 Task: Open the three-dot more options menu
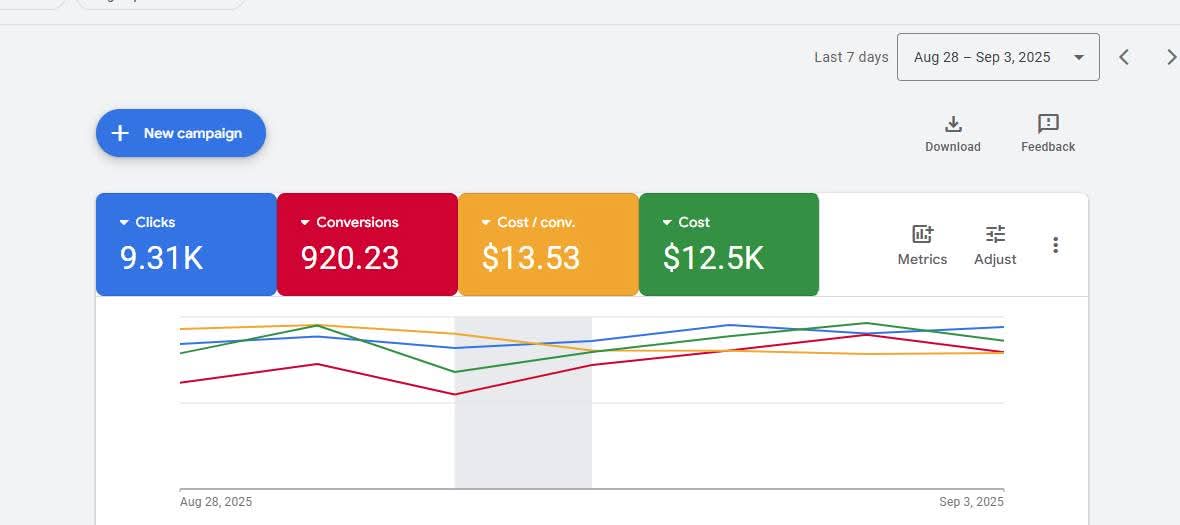tap(1055, 245)
